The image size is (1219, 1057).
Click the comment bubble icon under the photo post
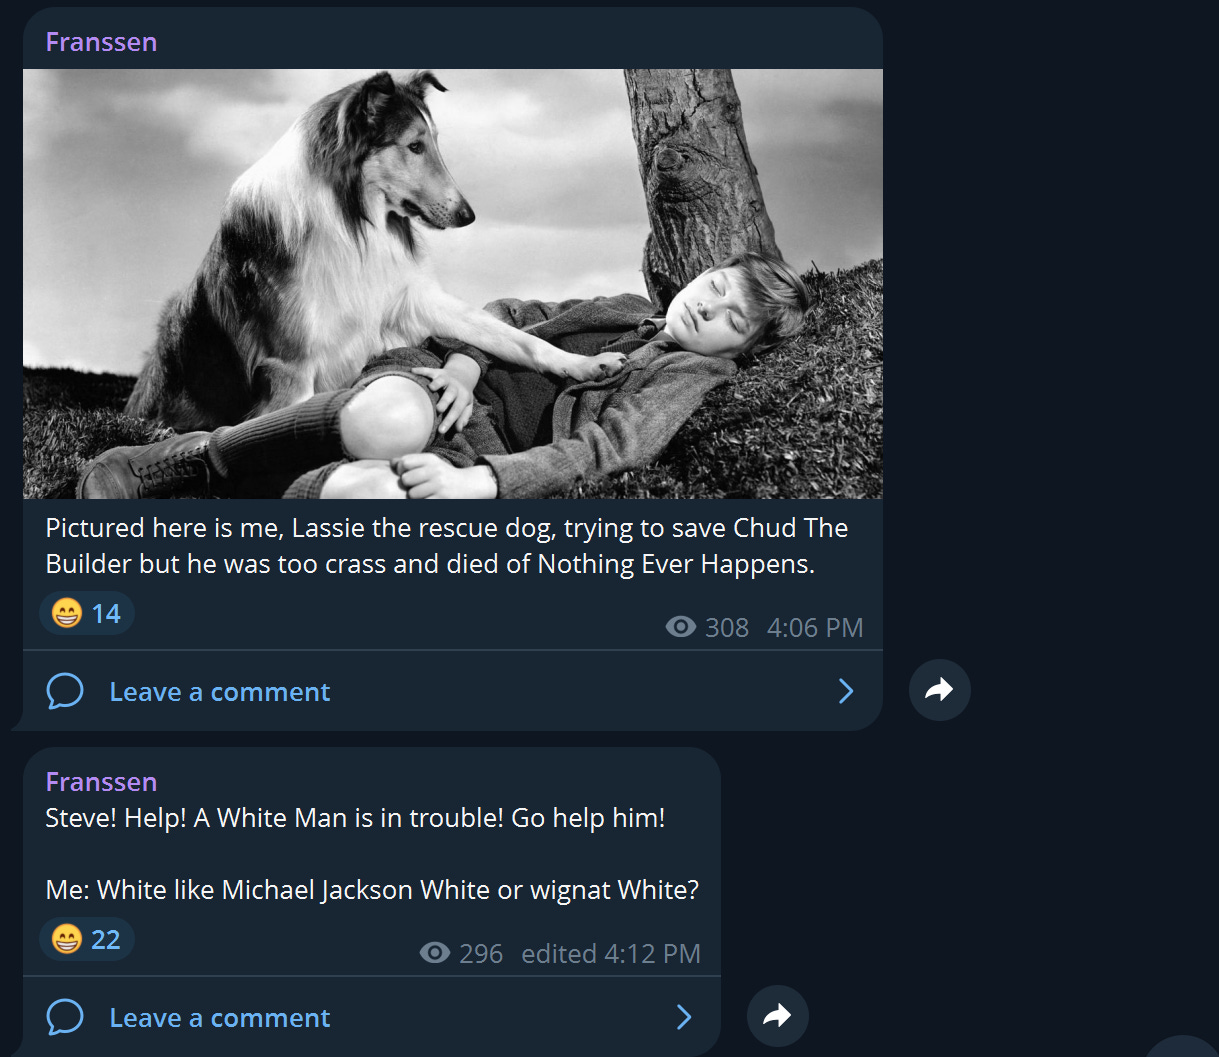(x=65, y=691)
